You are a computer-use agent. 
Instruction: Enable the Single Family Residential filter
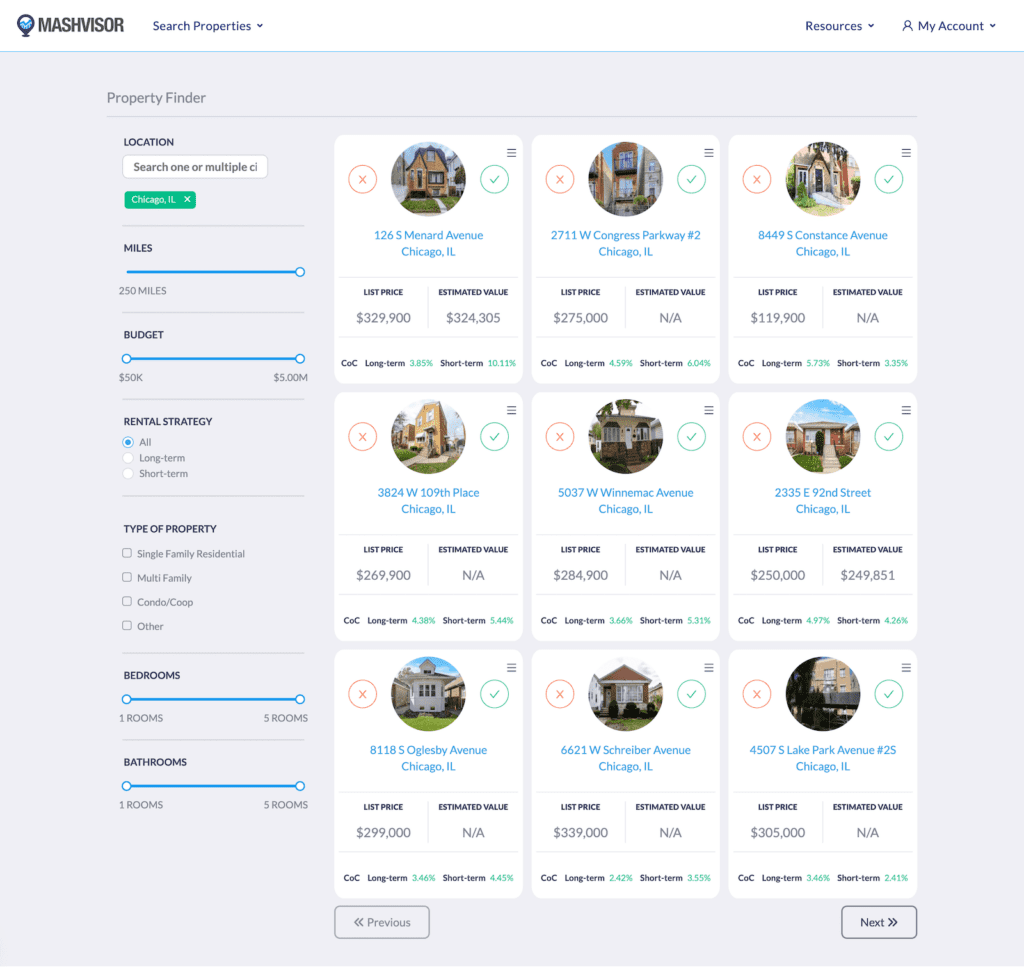pos(127,553)
